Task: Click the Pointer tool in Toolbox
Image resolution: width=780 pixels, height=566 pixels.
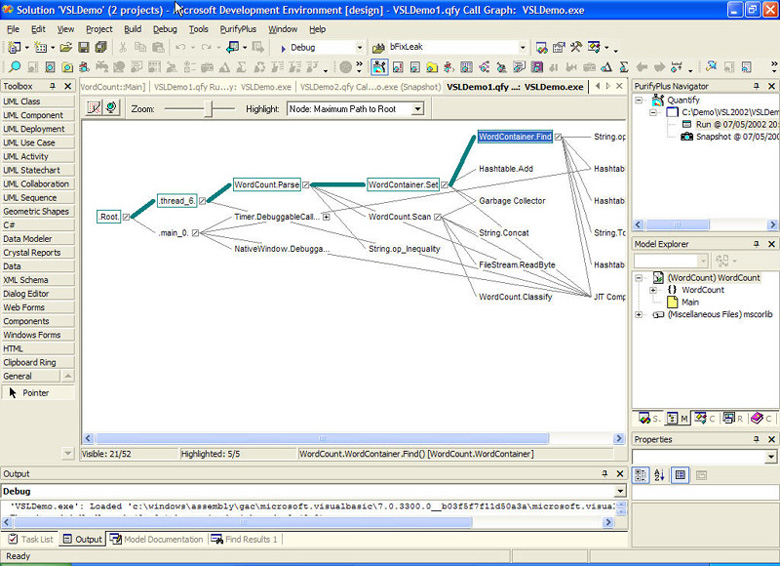Action: [36, 393]
